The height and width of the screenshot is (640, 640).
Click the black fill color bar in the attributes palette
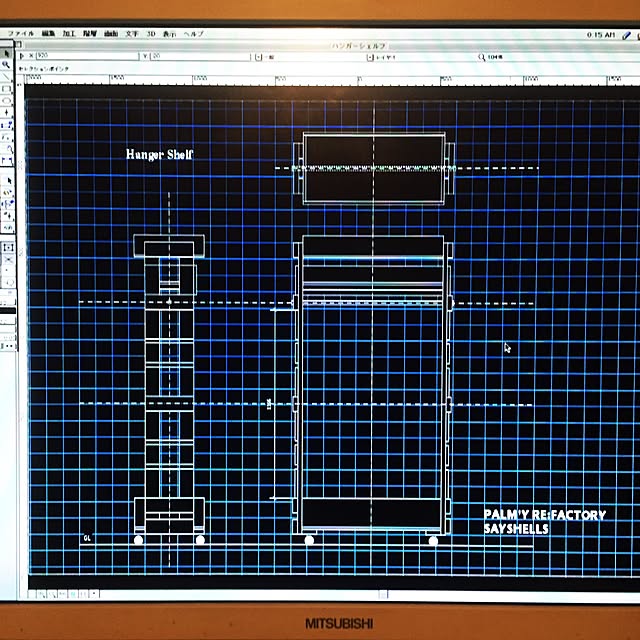[8, 311]
